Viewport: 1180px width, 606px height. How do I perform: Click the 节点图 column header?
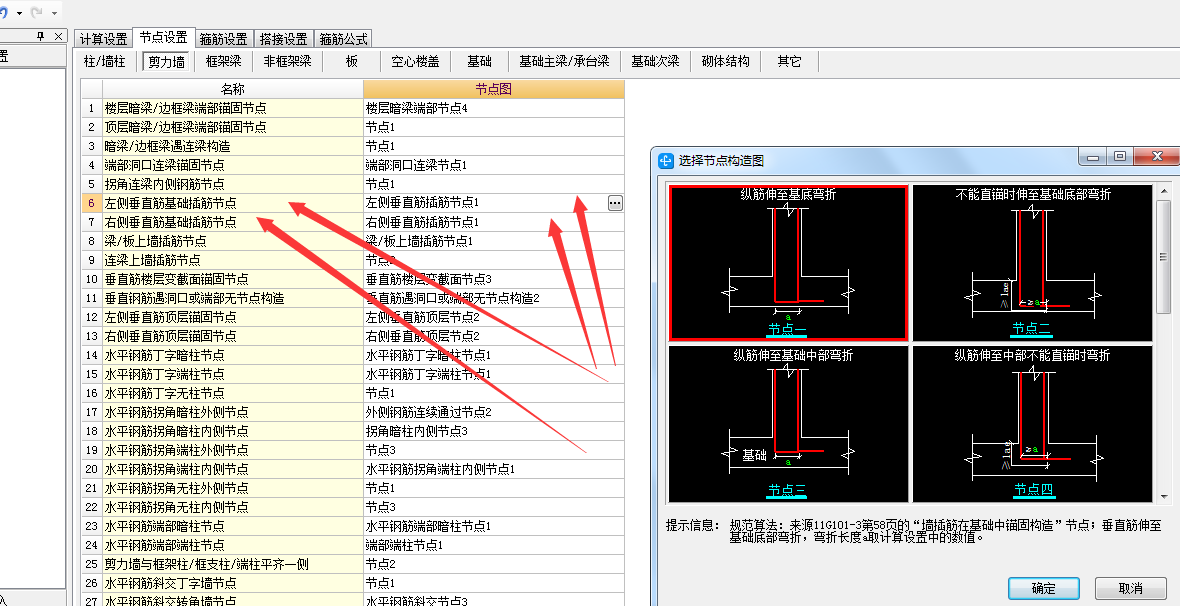tap(494, 89)
